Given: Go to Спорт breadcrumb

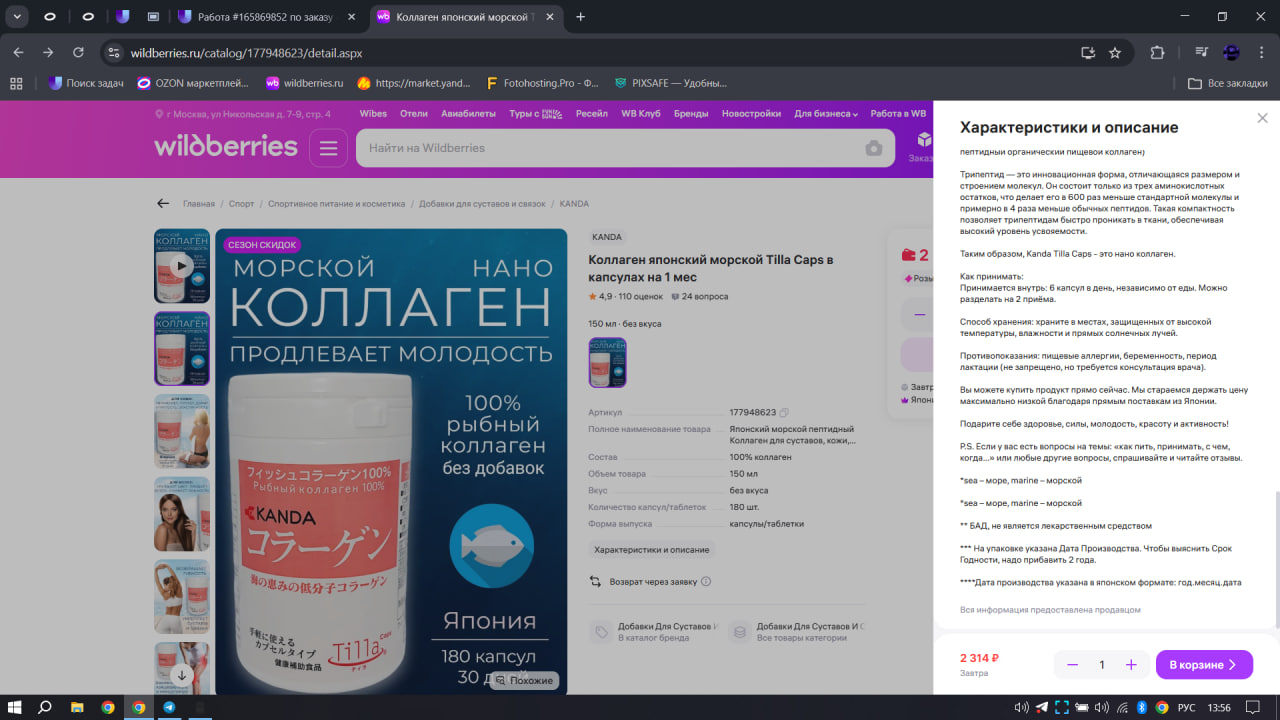Looking at the screenshot, I should pyautogui.click(x=241, y=204).
